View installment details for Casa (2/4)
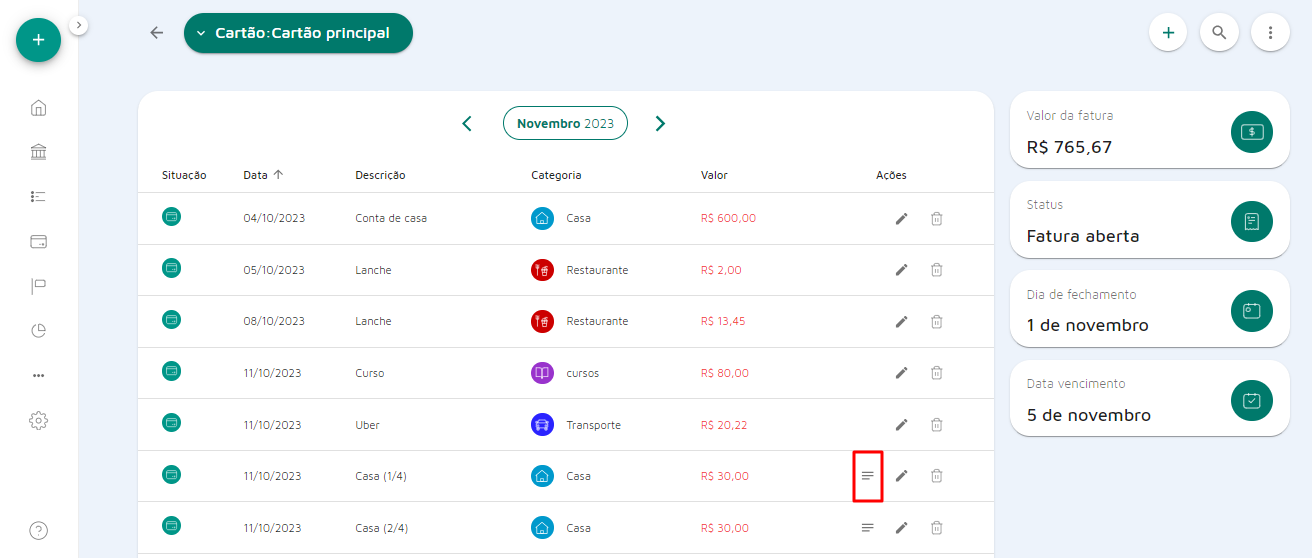The height and width of the screenshot is (558, 1312). pyautogui.click(x=868, y=528)
